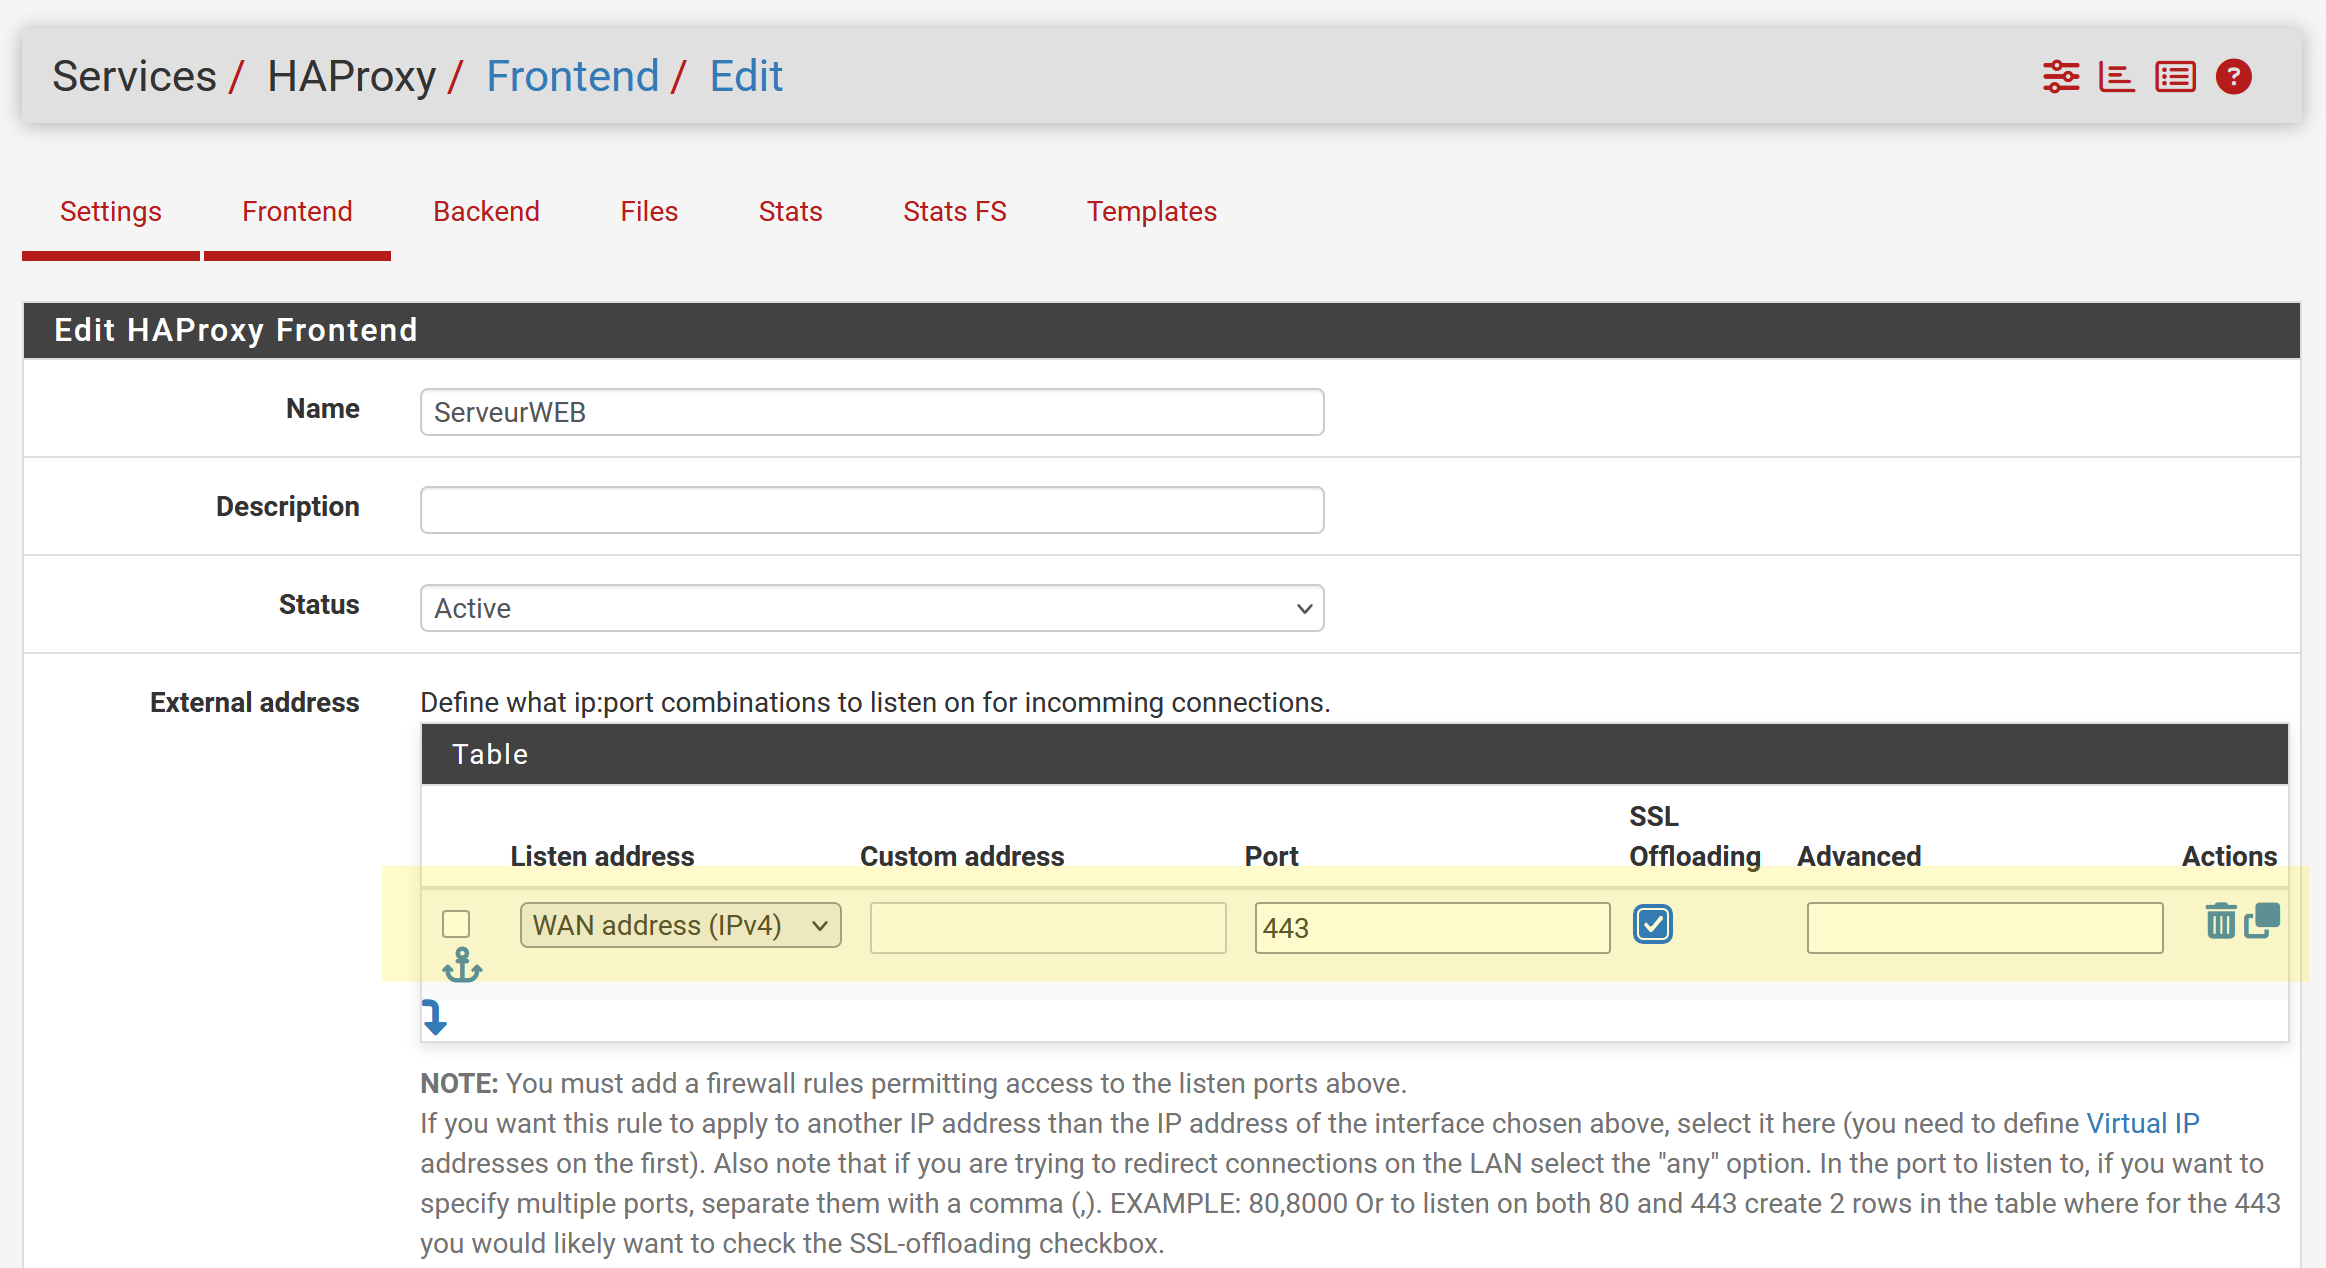Click the bold NOTE: text
Viewport: 2326px width, 1268px height.
[459, 1083]
